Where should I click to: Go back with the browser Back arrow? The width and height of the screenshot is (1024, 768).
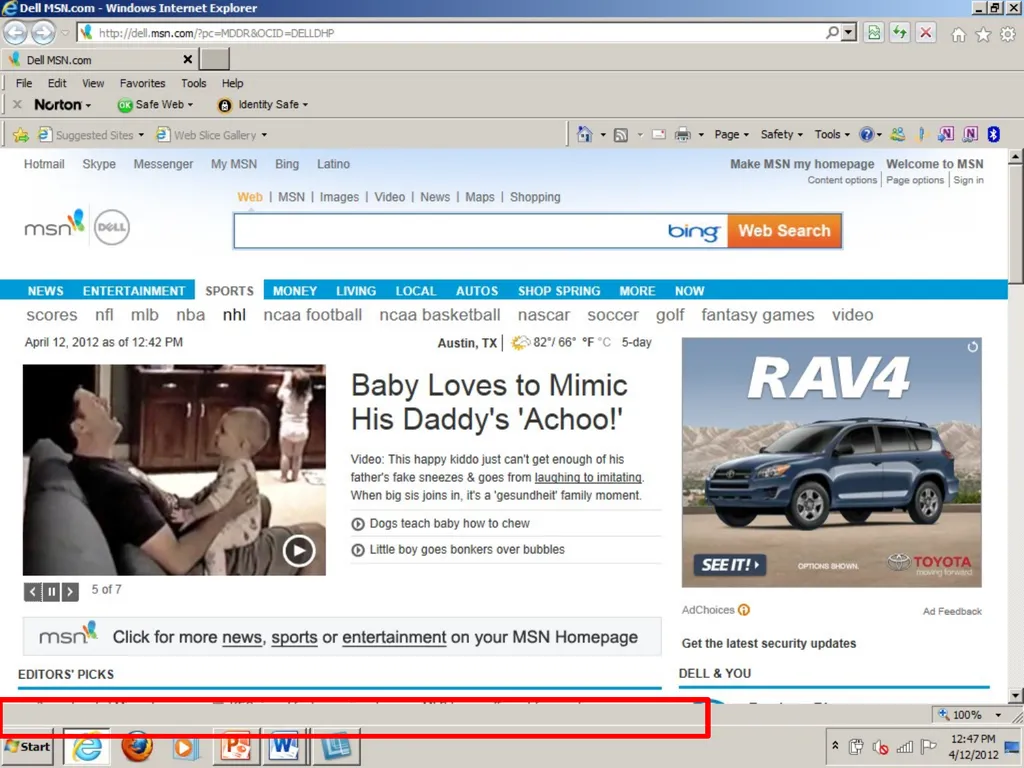[x=16, y=32]
